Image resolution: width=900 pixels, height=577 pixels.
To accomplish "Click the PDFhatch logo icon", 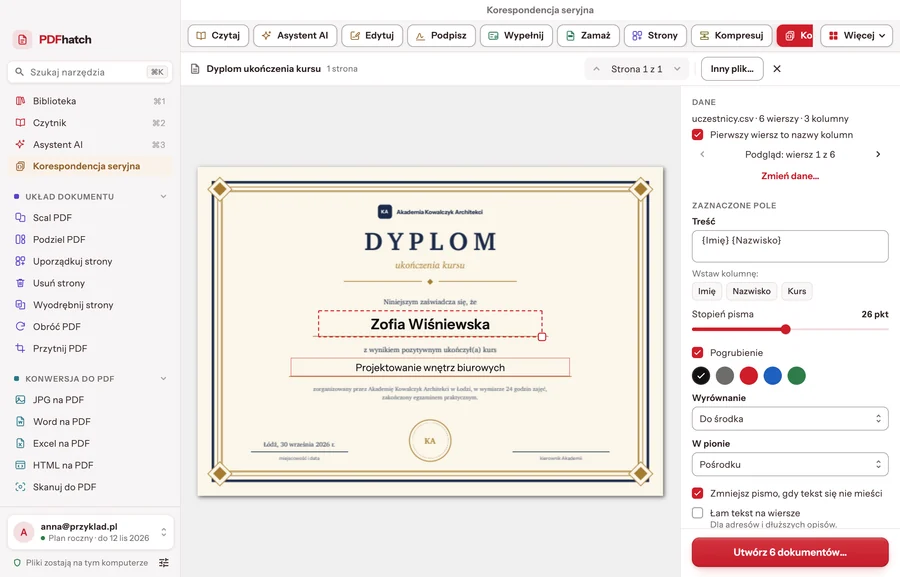I will 22,40.
